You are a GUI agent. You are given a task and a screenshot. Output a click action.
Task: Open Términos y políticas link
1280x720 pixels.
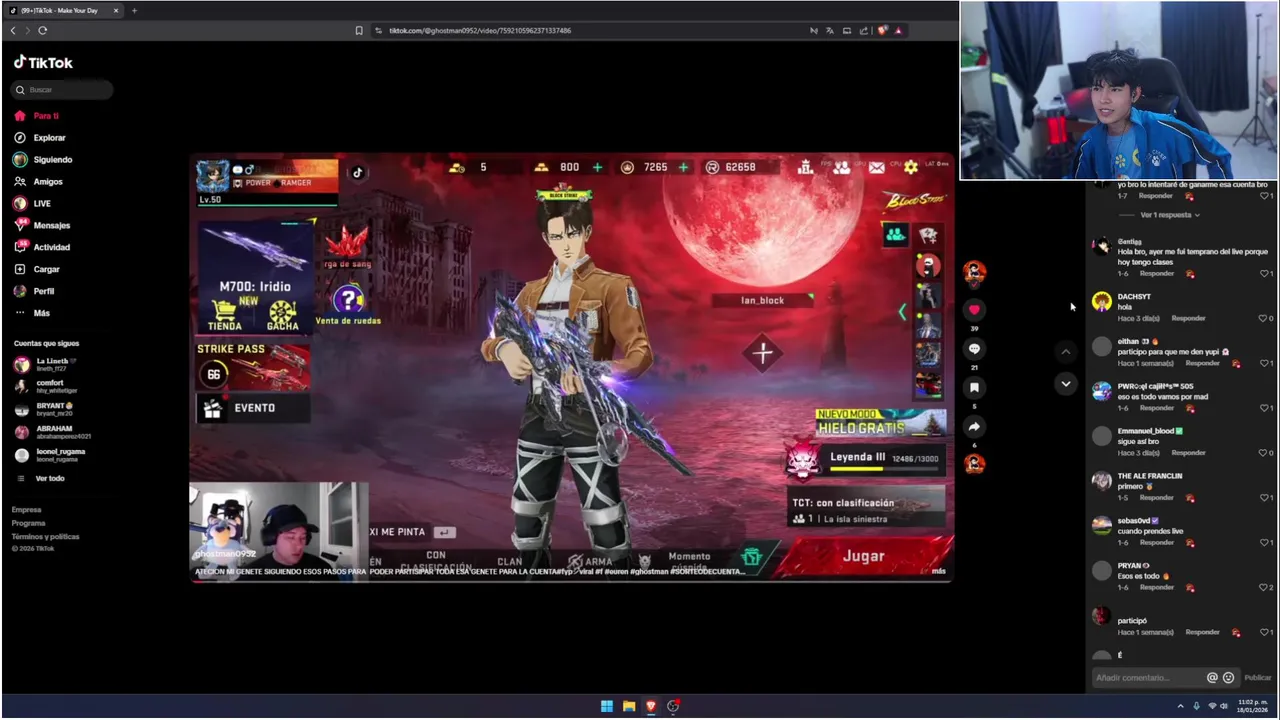[x=45, y=537]
